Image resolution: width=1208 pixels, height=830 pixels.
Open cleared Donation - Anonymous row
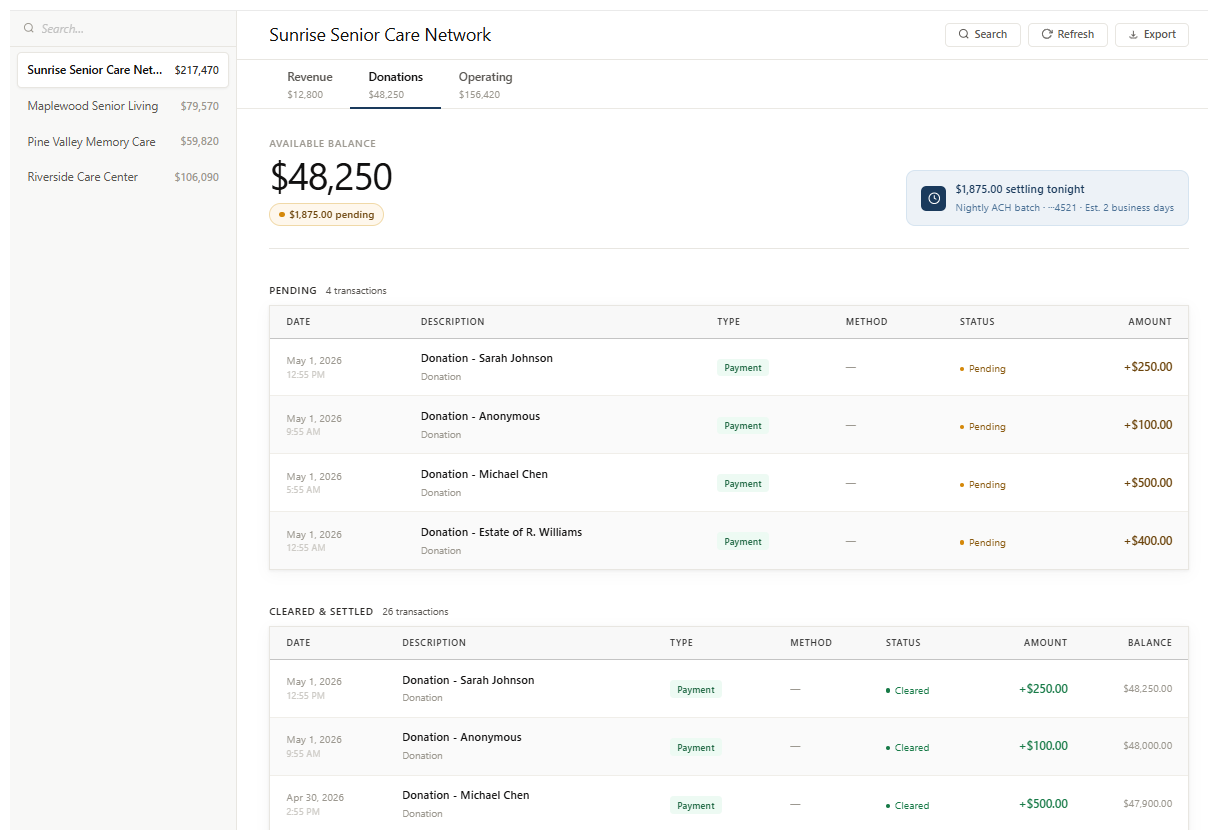pyautogui.click(x=728, y=747)
